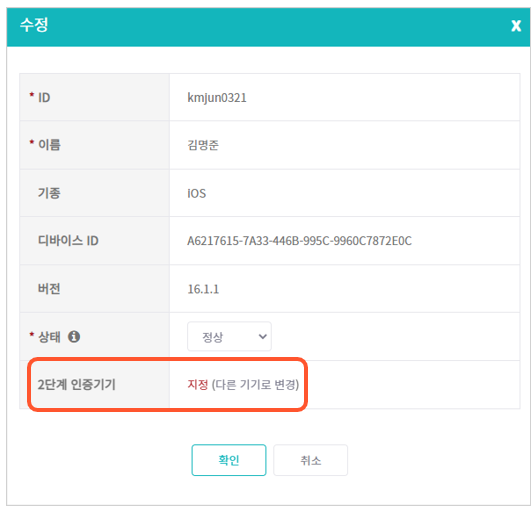Viewport: 532px width, 514px height.
Task: Click the 버전 field label
Action: (x=49, y=289)
